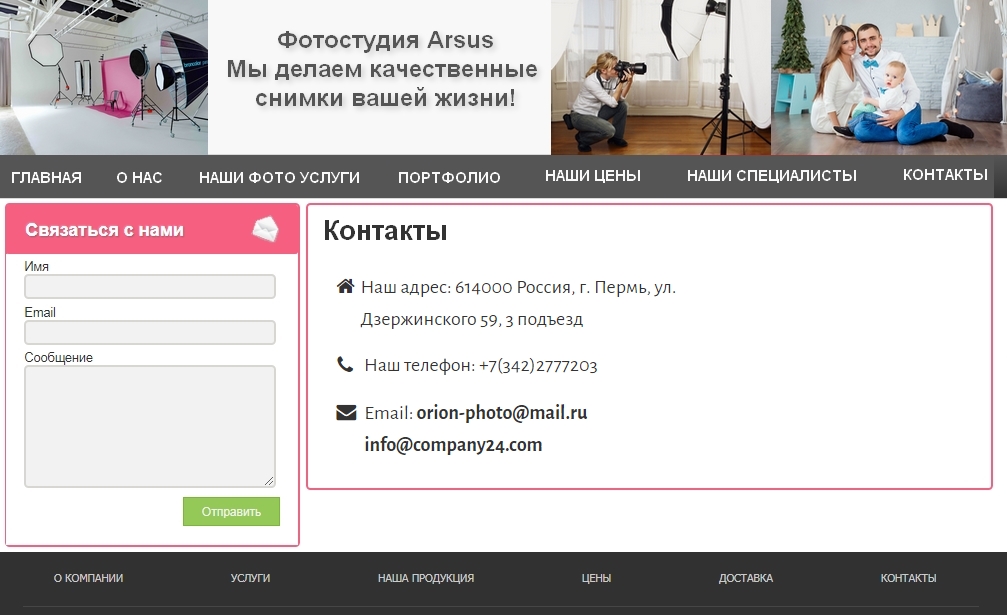Click the Сообщение text area

(150, 426)
